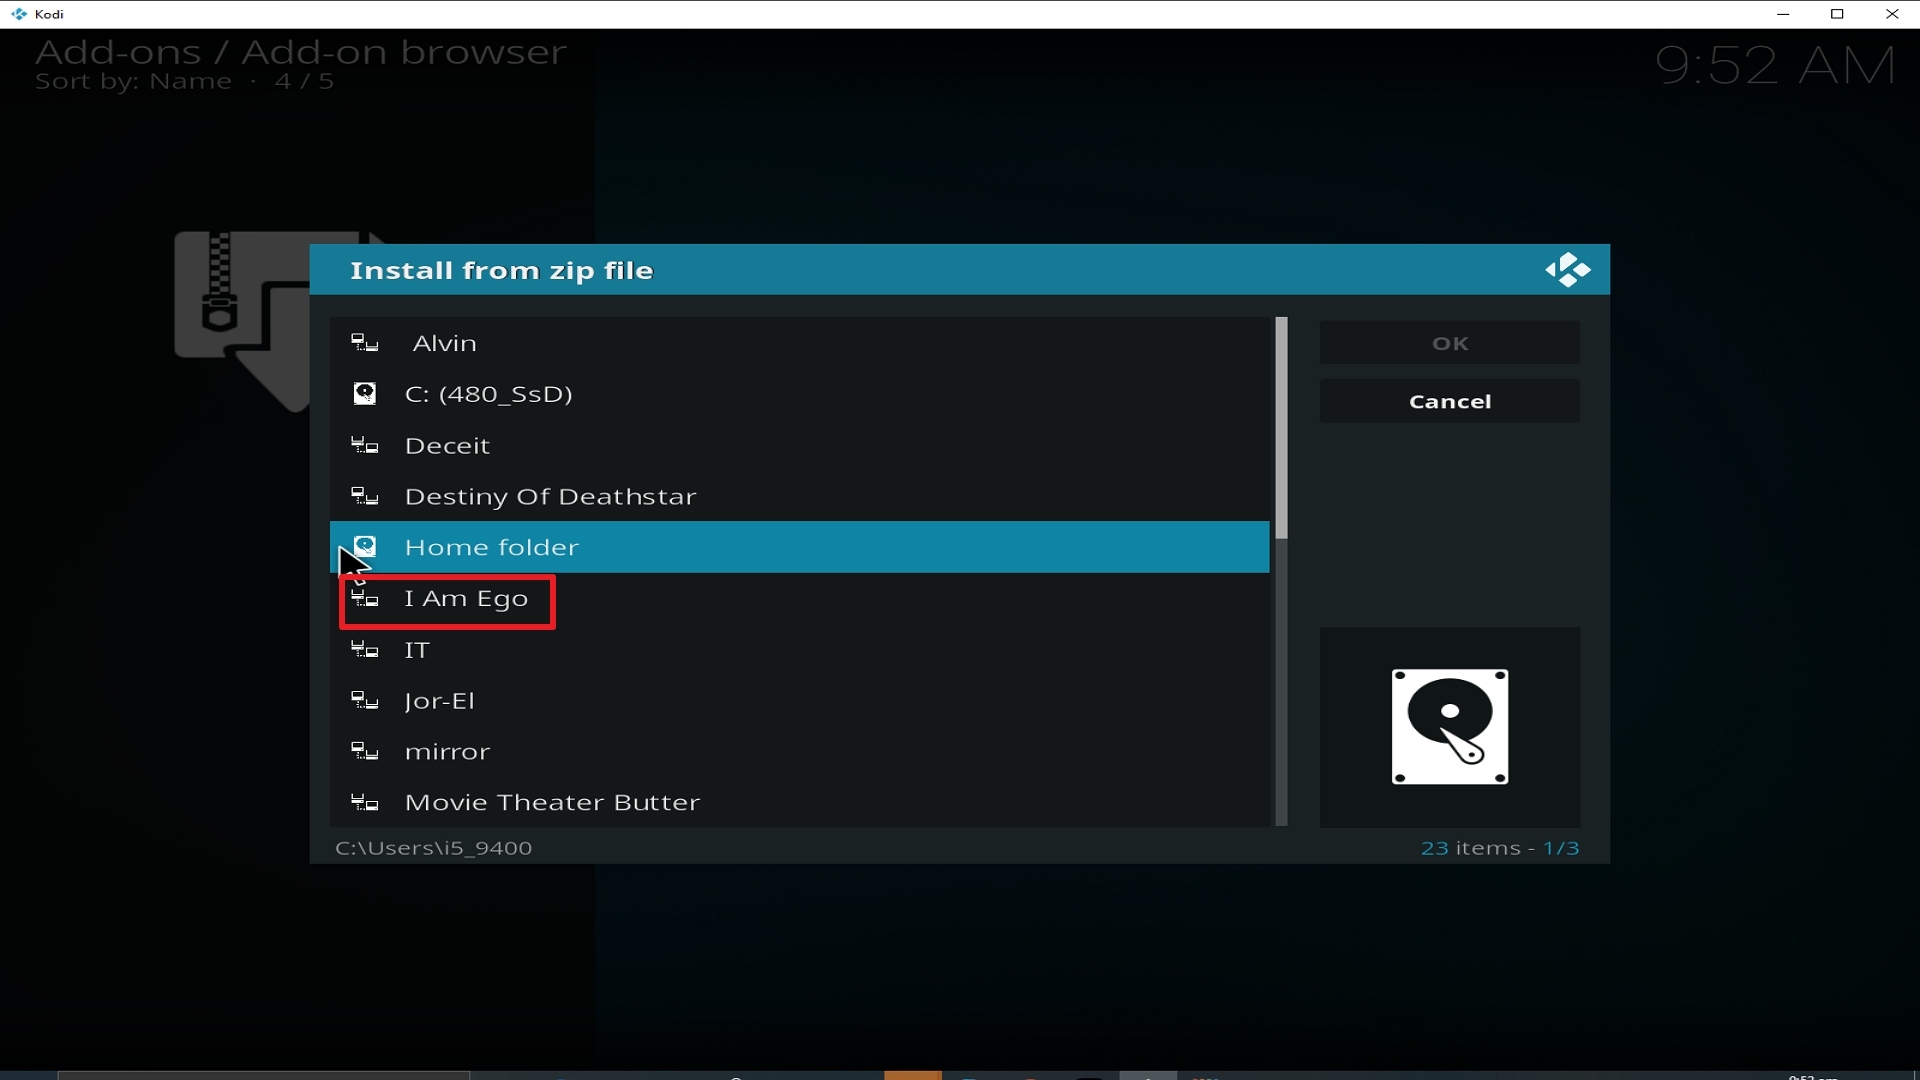Viewport: 1920px width, 1080px height.
Task: Click the Cancel button
Action: (1450, 401)
